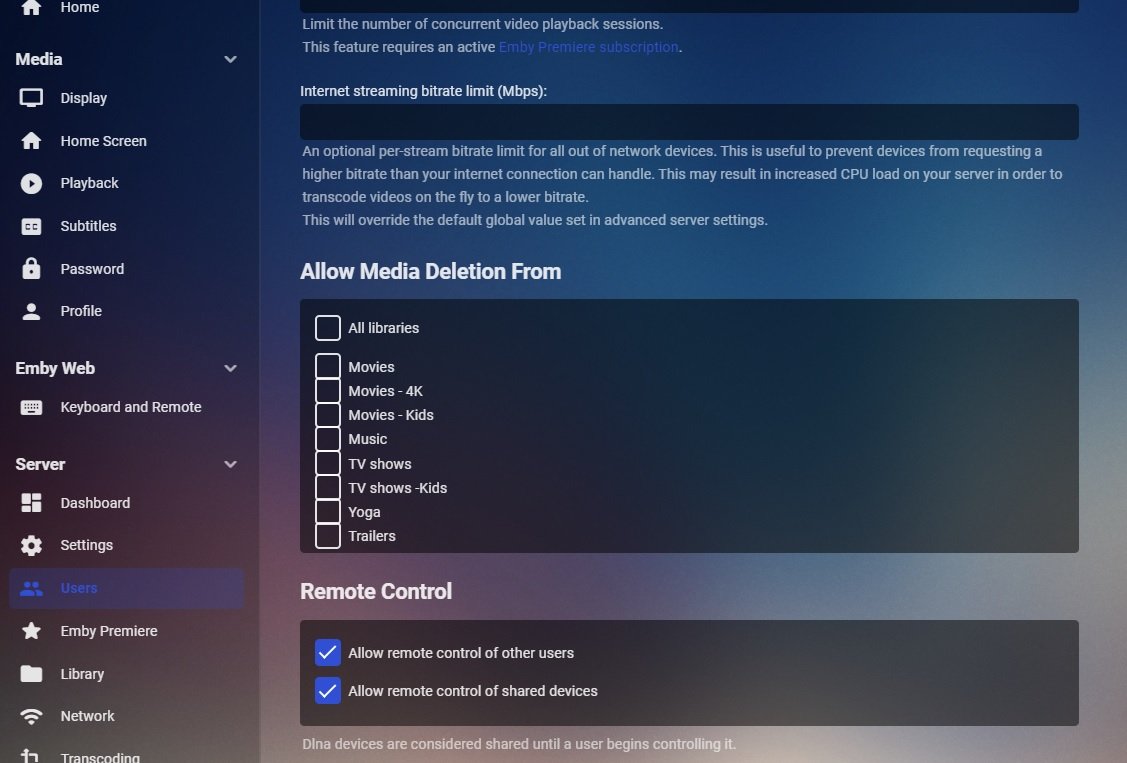Viewport: 1127px width, 763px height.
Task: Disable Allow remote control of other users
Action: (328, 653)
